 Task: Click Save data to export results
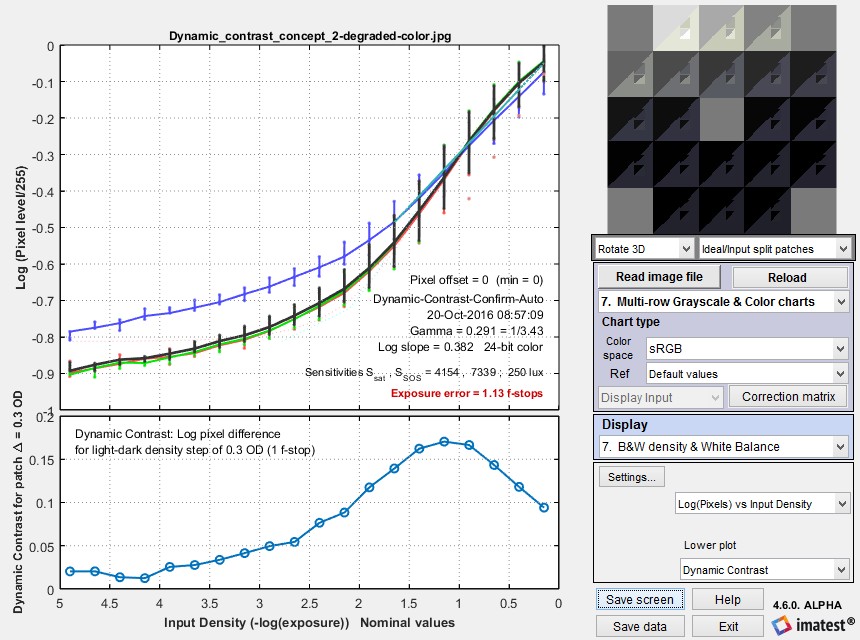pos(640,625)
